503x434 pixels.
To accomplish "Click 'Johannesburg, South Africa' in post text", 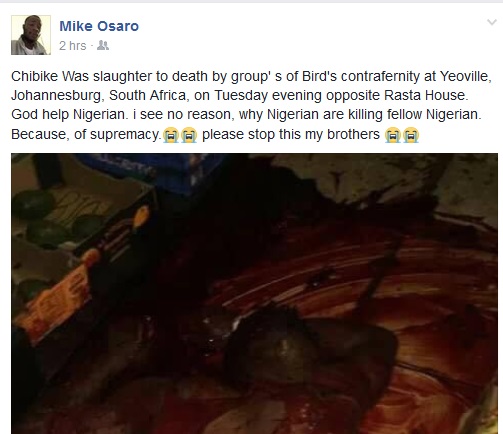I will point(98,96).
